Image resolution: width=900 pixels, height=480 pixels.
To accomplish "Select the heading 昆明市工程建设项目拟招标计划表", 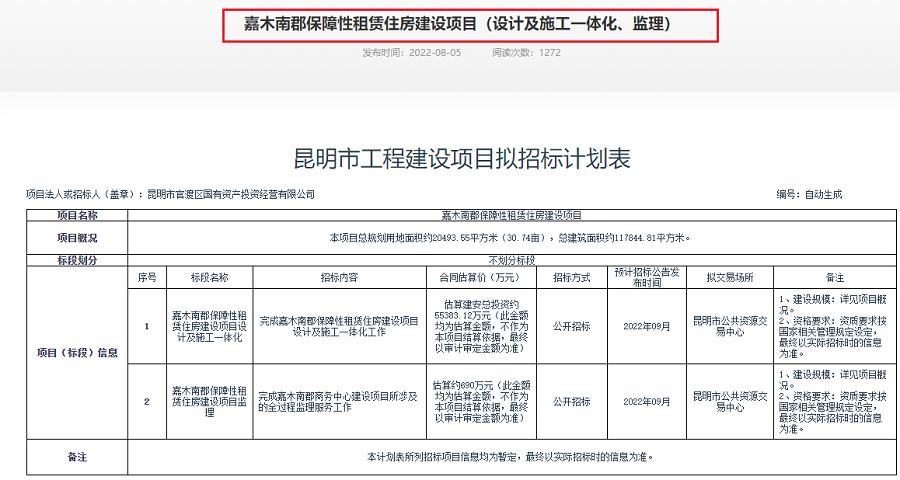I will point(460,158).
